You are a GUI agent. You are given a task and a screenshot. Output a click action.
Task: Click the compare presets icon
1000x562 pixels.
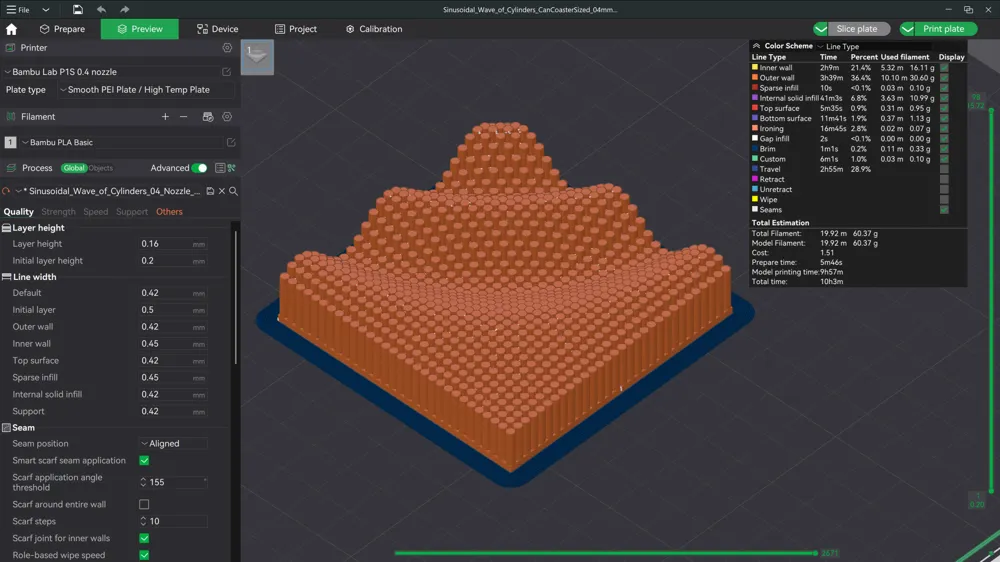pyautogui.click(x=232, y=168)
